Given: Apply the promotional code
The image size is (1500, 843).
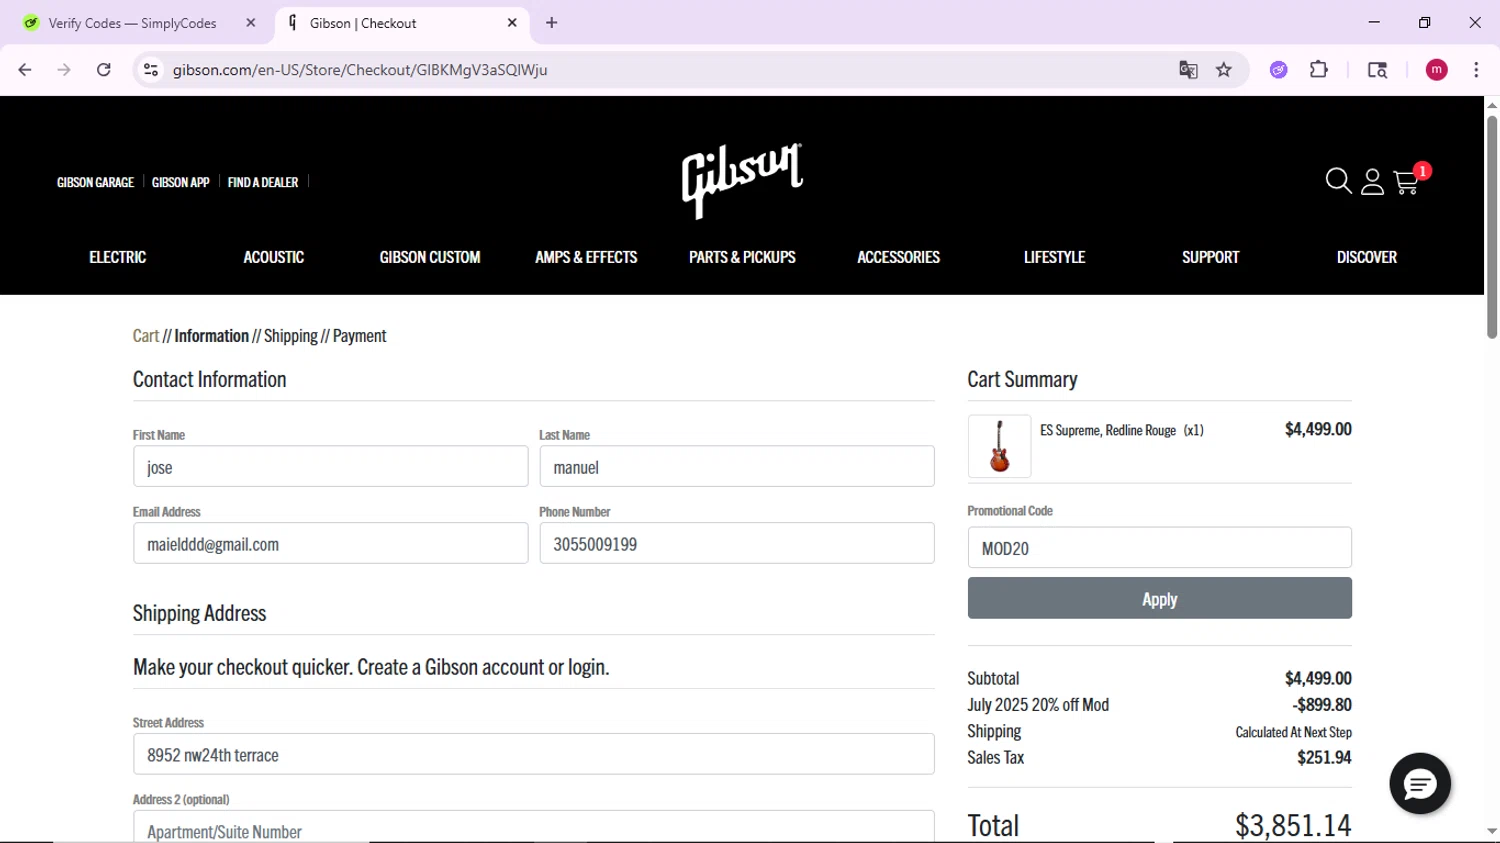Looking at the screenshot, I should (1159, 598).
